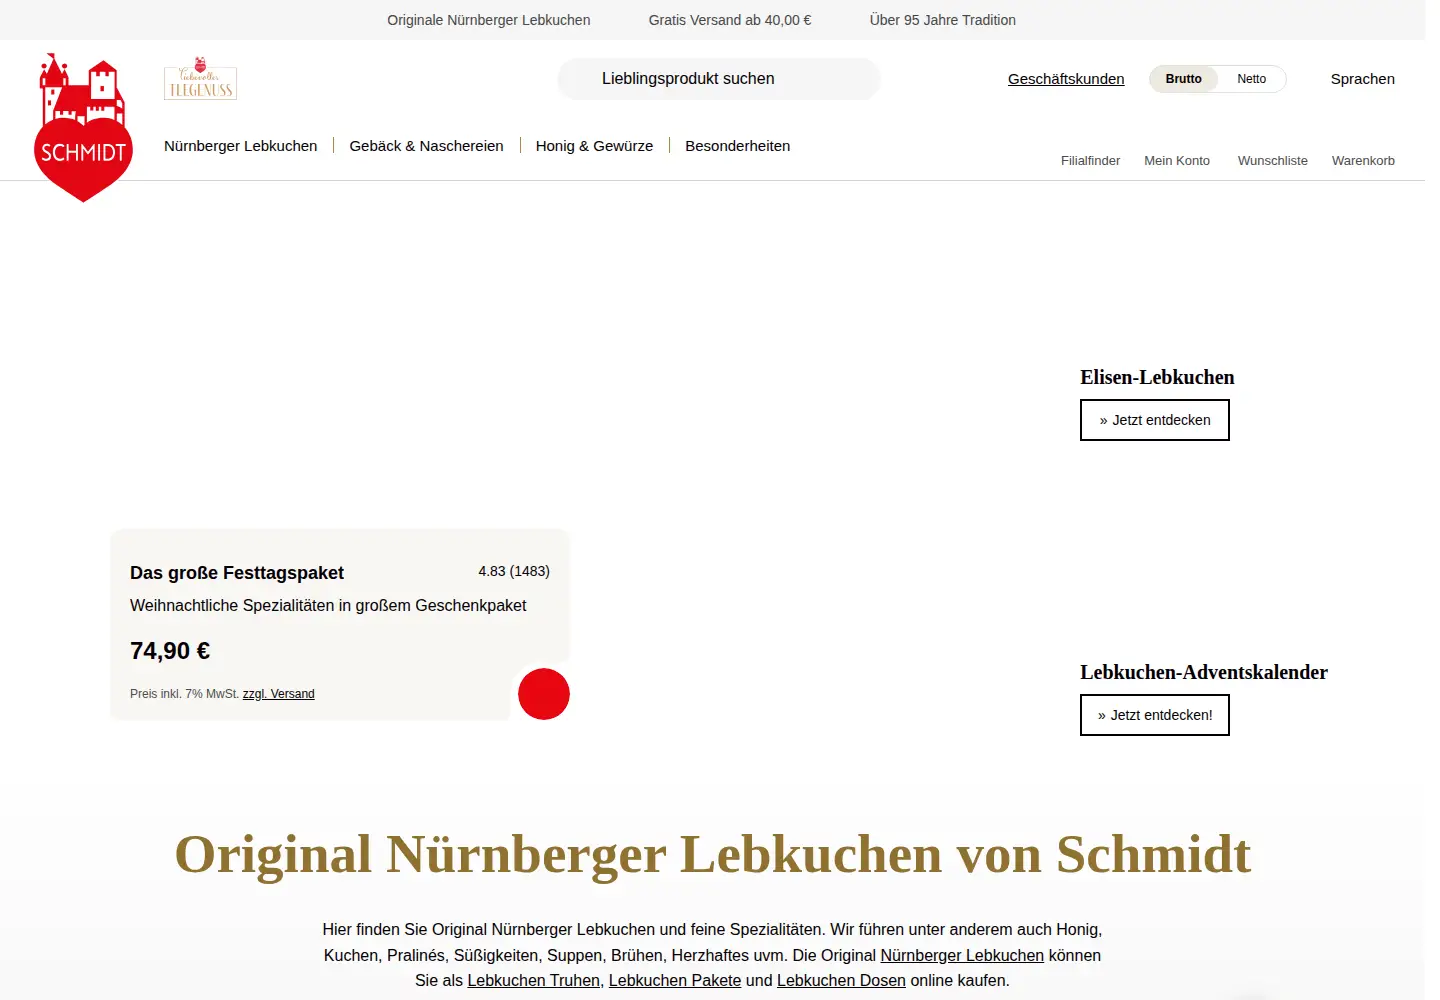Click the red round cart button
This screenshot has height=1000, width=1440.
pyautogui.click(x=544, y=694)
